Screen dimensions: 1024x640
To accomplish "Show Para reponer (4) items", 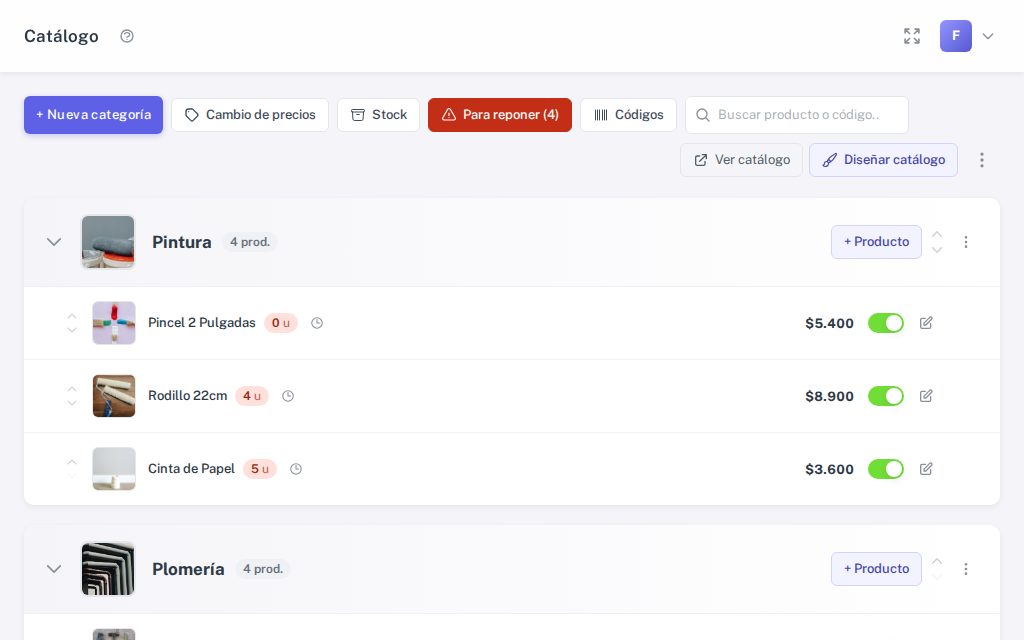I will coord(500,115).
